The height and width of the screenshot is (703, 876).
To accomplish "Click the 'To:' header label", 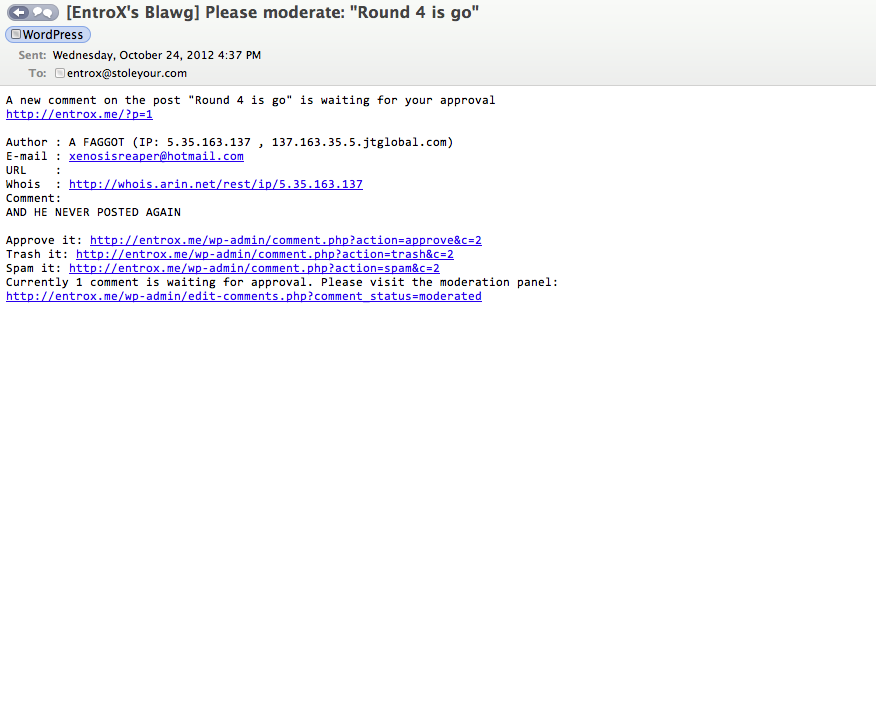I will 37,73.
